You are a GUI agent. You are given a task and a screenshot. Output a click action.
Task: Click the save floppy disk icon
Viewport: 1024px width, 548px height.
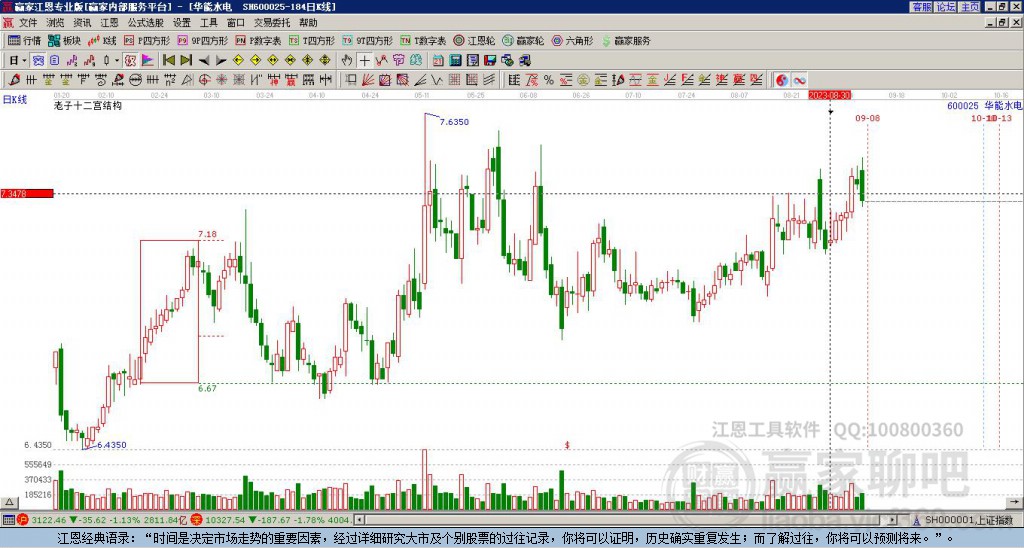point(490,61)
